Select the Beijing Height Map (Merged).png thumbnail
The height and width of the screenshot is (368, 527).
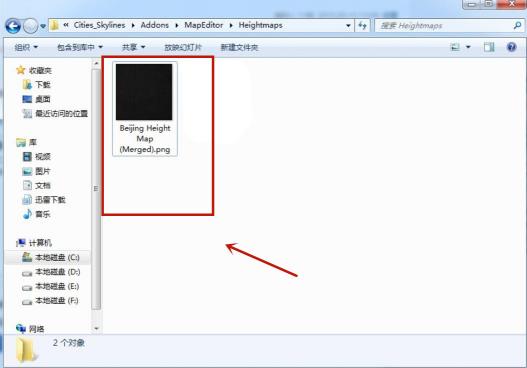(x=145, y=109)
